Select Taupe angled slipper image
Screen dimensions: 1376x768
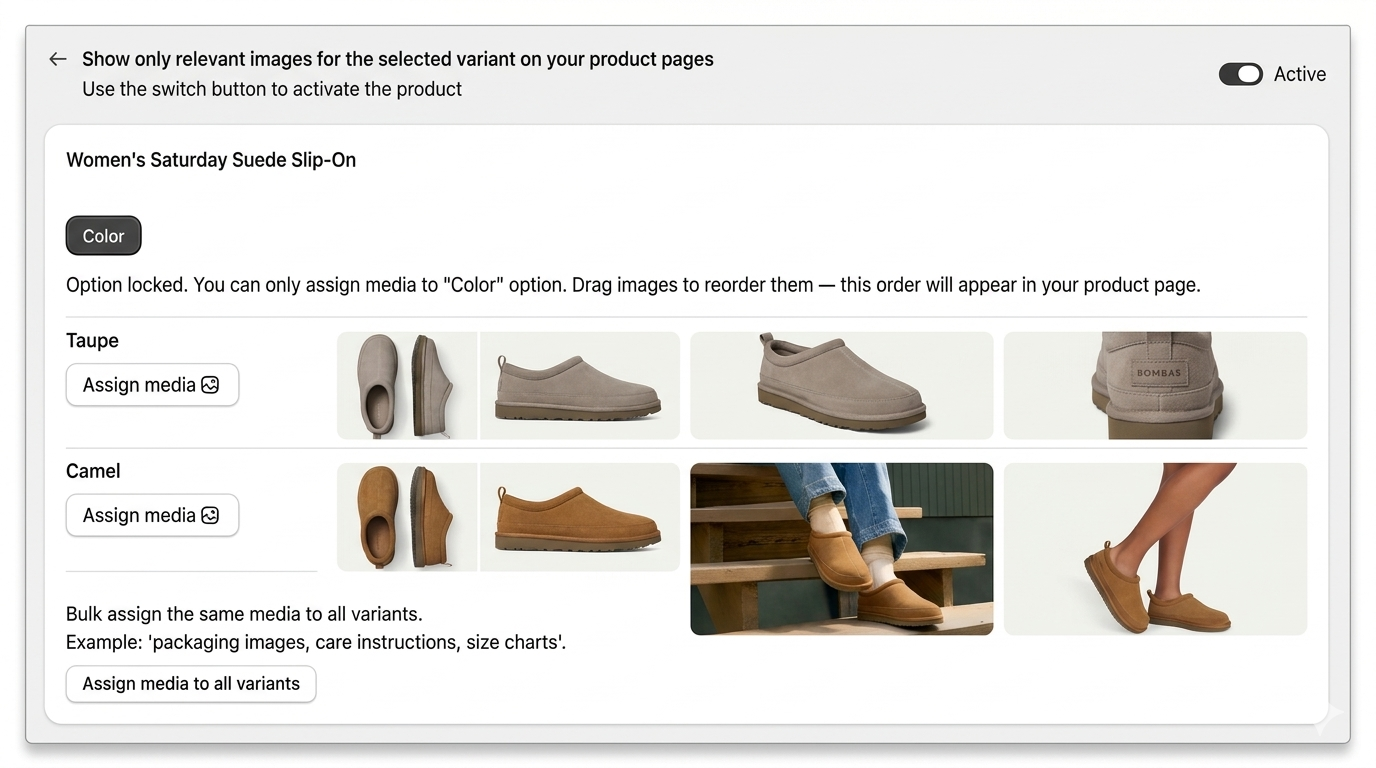click(841, 386)
